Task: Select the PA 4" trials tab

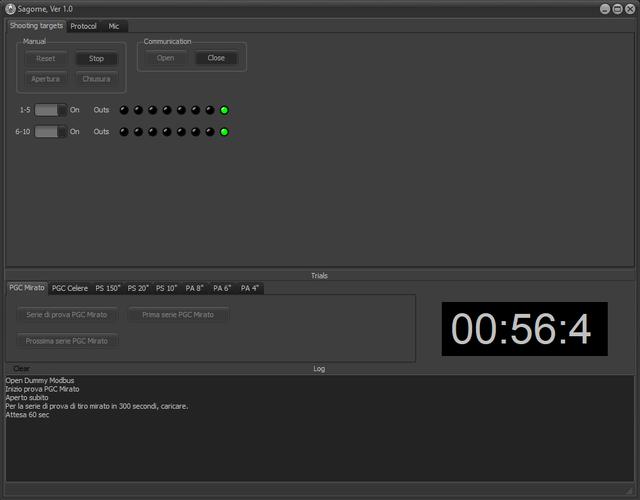Action: 250,288
